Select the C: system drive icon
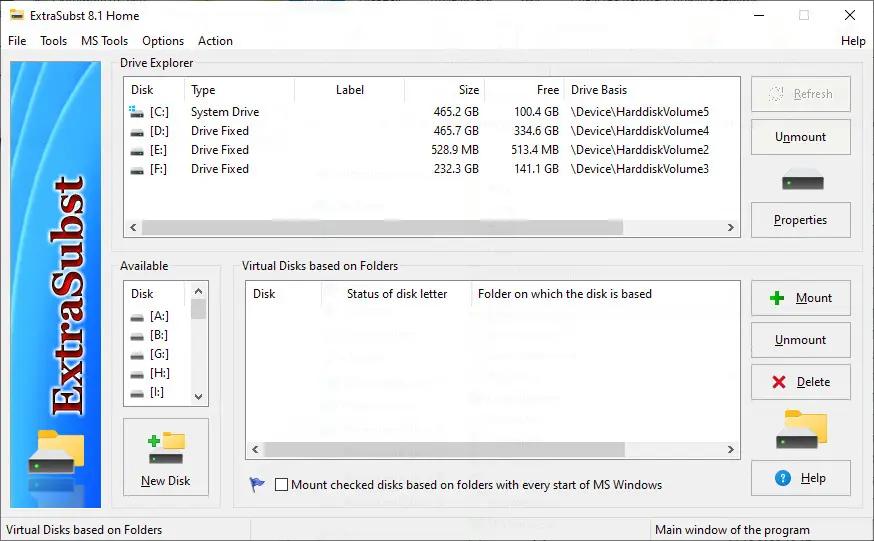The width and height of the screenshot is (874, 541). pos(137,112)
